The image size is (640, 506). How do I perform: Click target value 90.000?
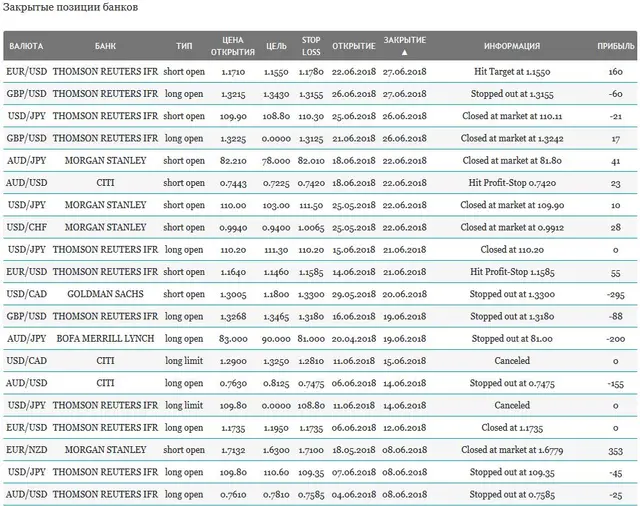click(x=276, y=339)
